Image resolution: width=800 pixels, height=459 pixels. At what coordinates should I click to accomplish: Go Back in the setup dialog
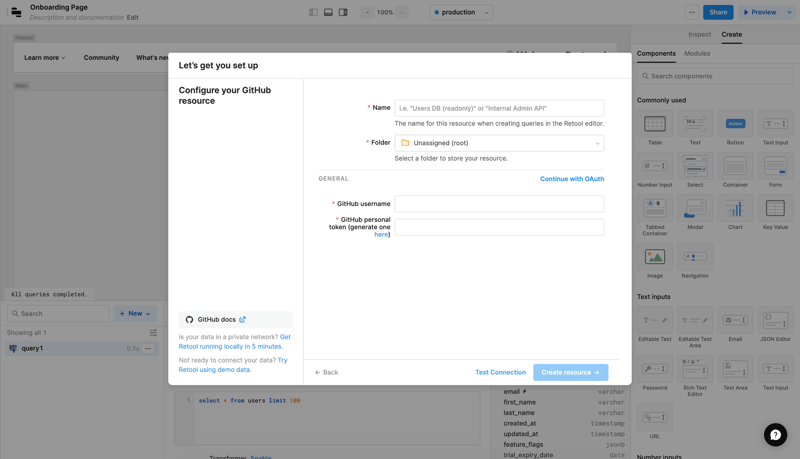327,372
